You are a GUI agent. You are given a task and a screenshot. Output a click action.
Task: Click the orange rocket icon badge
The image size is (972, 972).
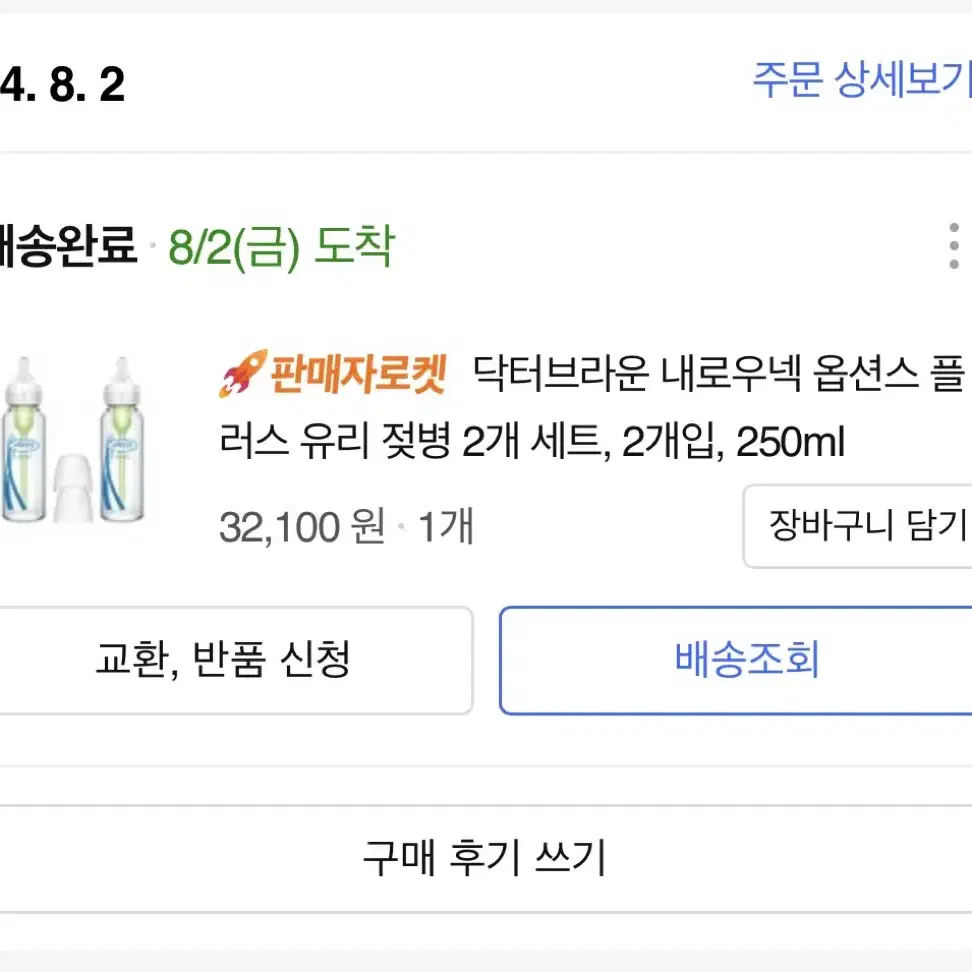tap(244, 373)
